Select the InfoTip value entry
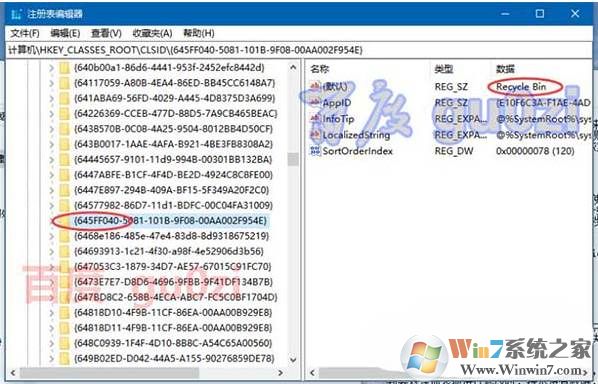The width and height of the screenshot is (598, 384). click(338, 119)
